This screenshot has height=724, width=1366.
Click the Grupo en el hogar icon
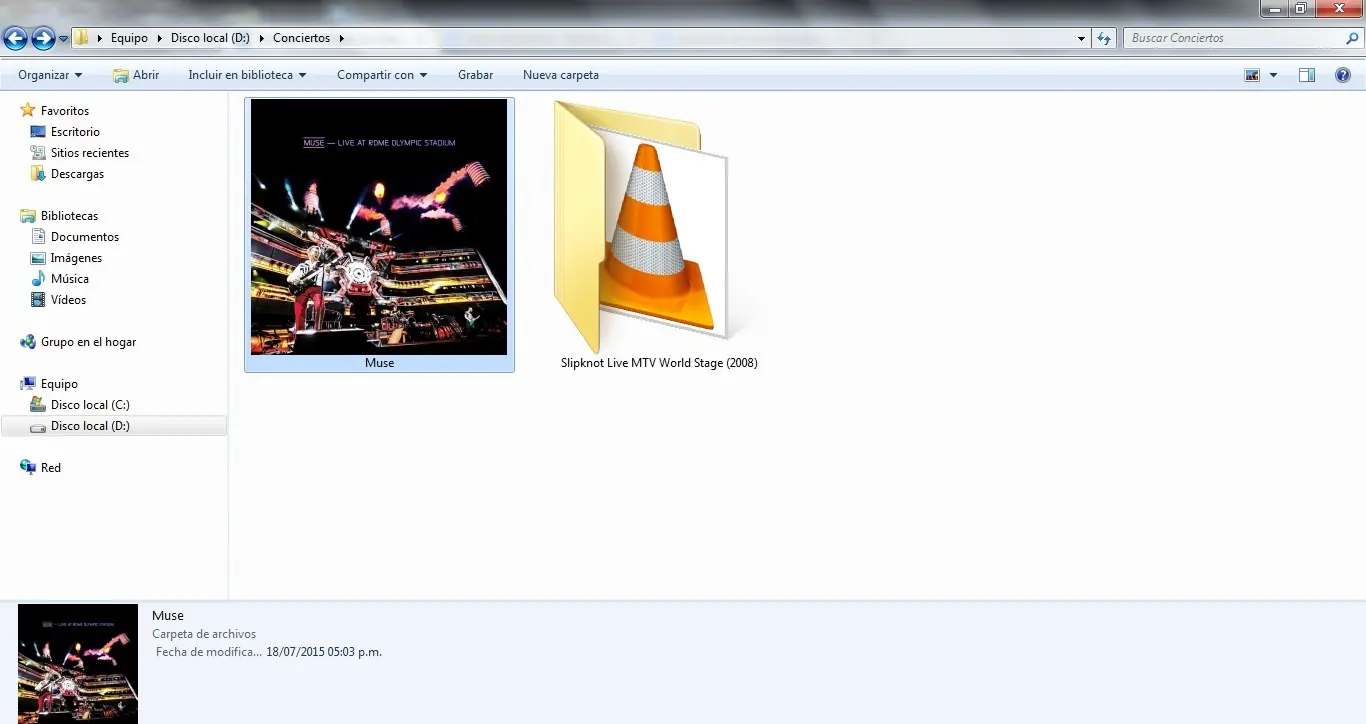pyautogui.click(x=28, y=341)
